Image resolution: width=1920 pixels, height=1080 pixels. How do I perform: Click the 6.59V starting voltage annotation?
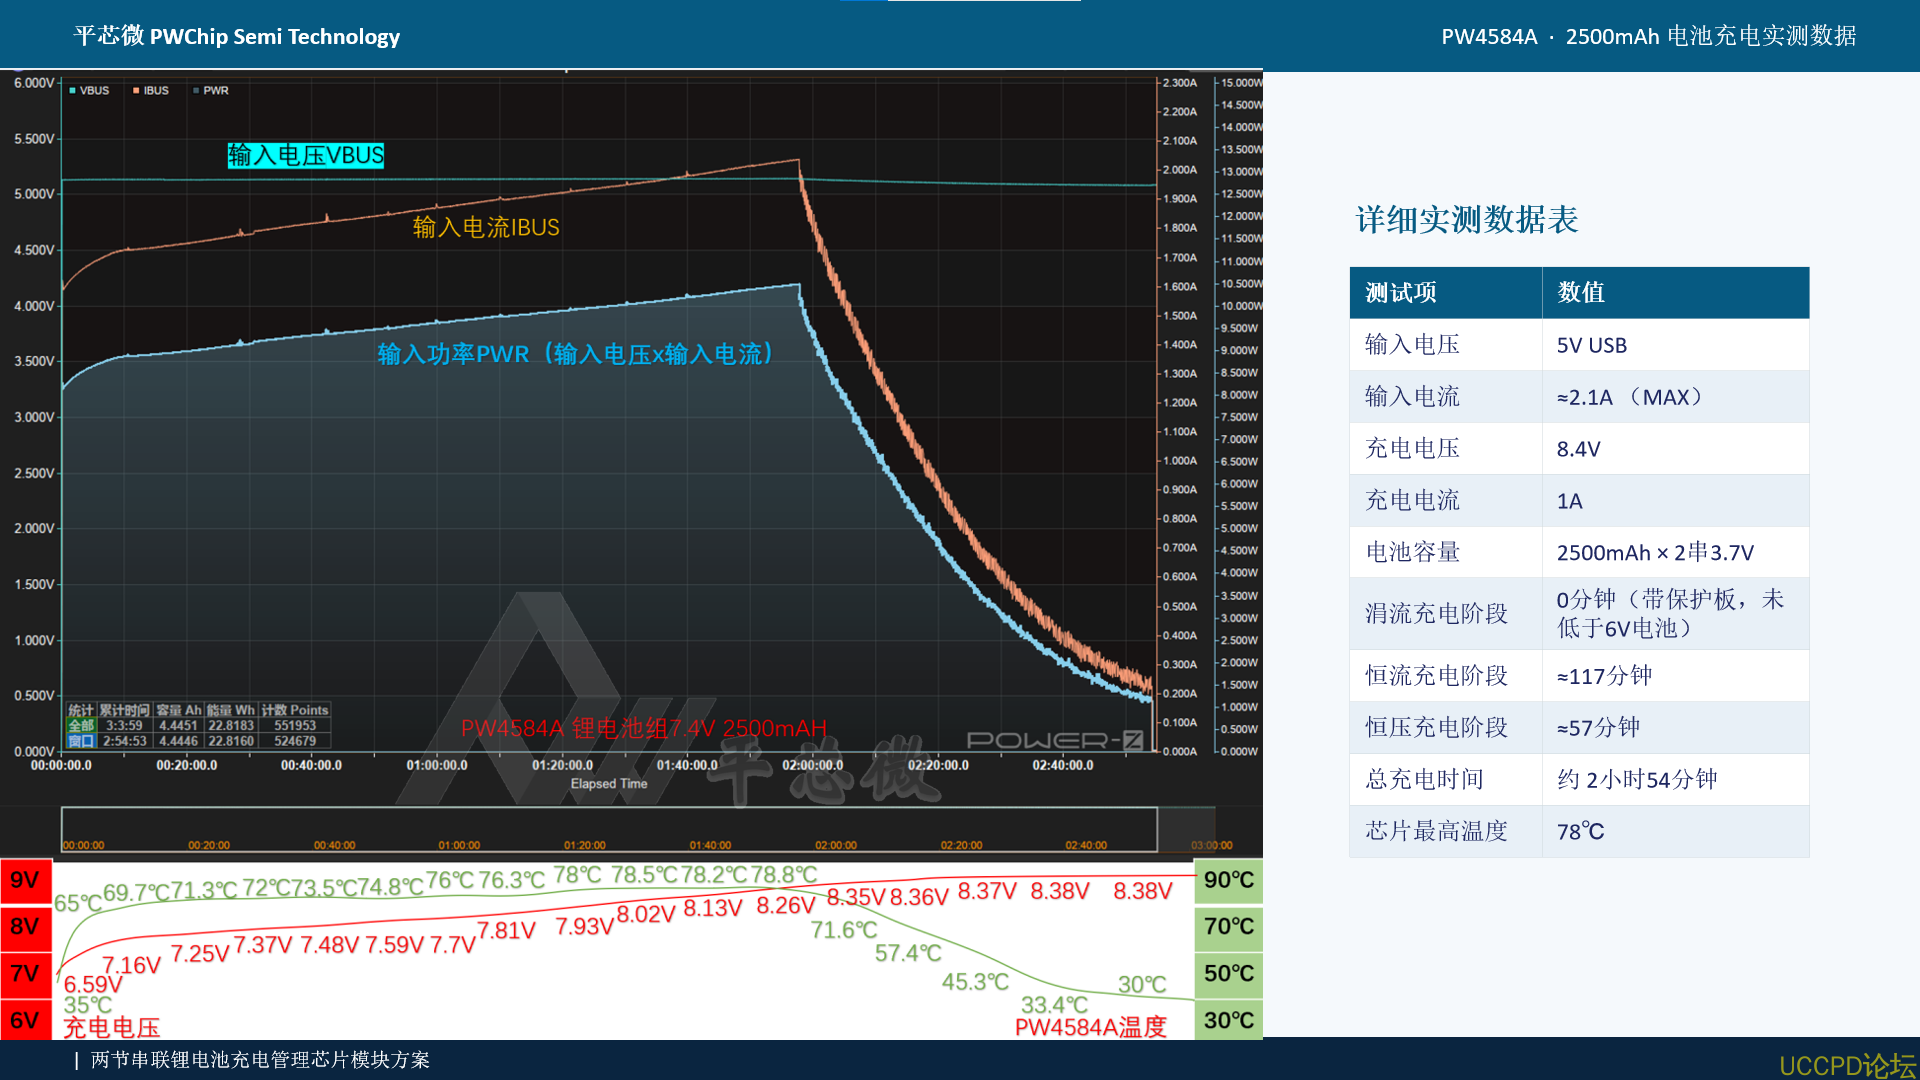[x=93, y=984]
